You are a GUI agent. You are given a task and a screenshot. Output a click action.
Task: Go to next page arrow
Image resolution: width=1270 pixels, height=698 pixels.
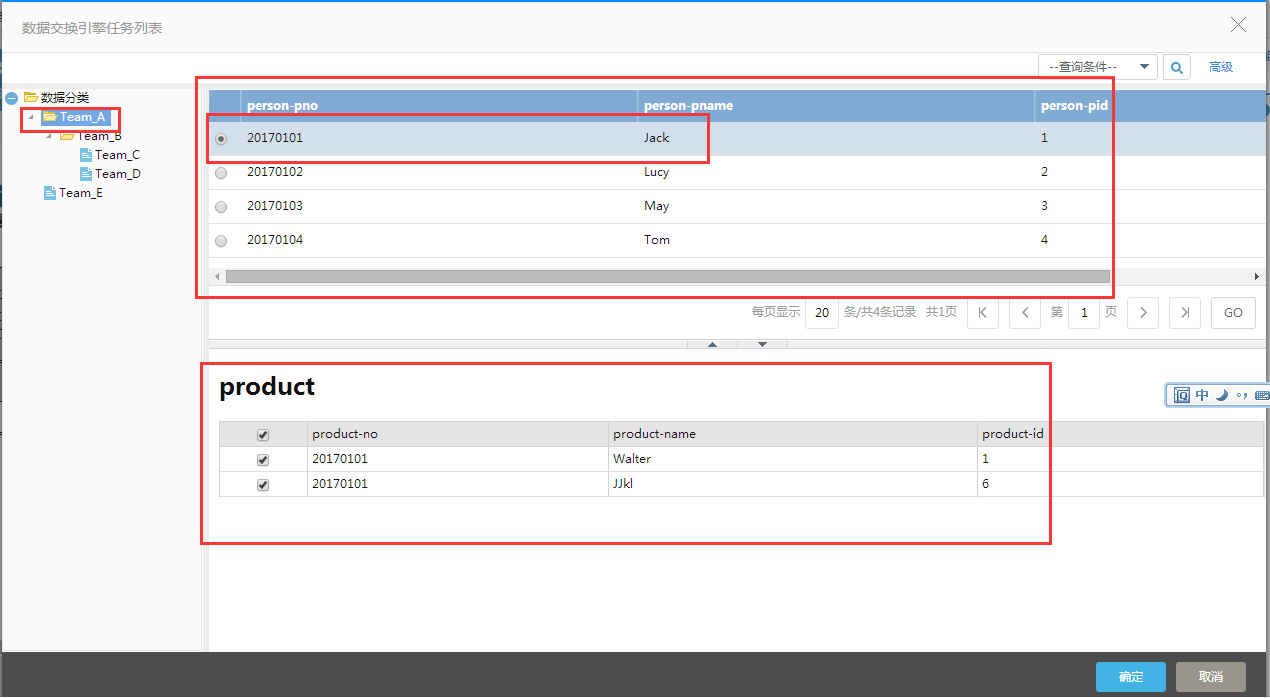pyautogui.click(x=1143, y=313)
